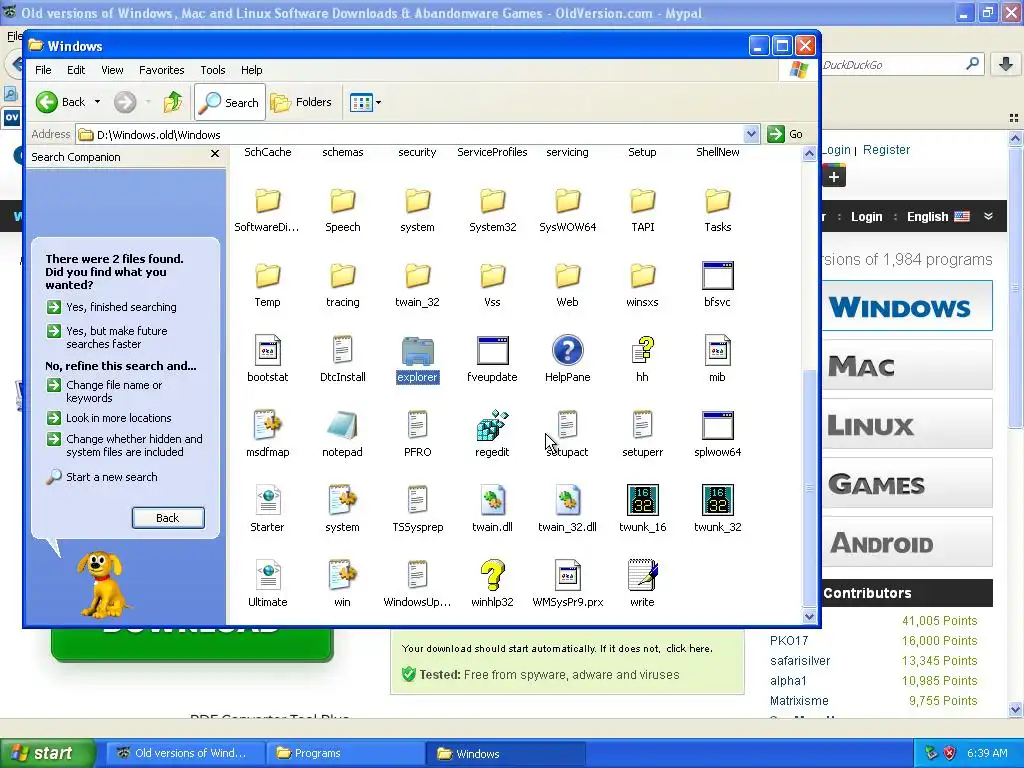Image resolution: width=1024 pixels, height=768 pixels.
Task: Click scroll down arrow in file list
Action: pos(809,616)
